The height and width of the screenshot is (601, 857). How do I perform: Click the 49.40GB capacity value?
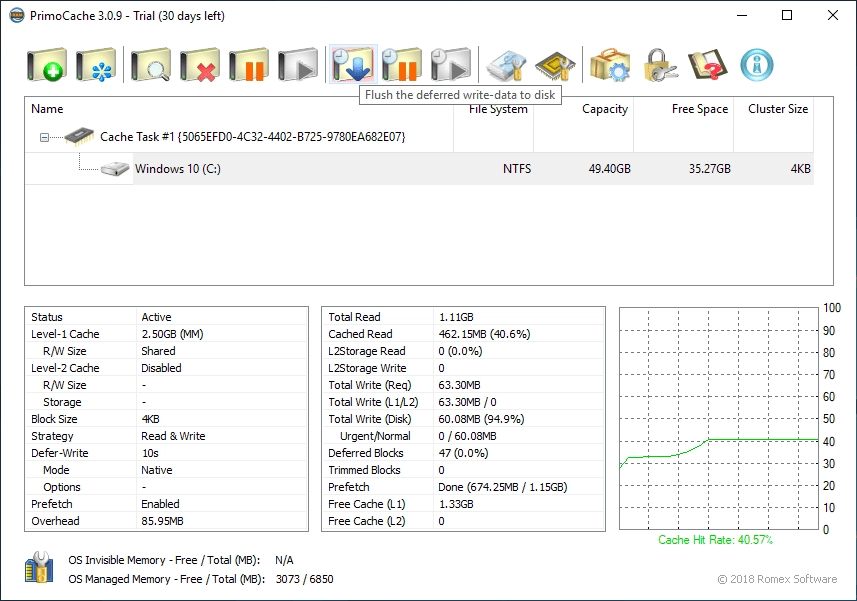pyautogui.click(x=609, y=169)
